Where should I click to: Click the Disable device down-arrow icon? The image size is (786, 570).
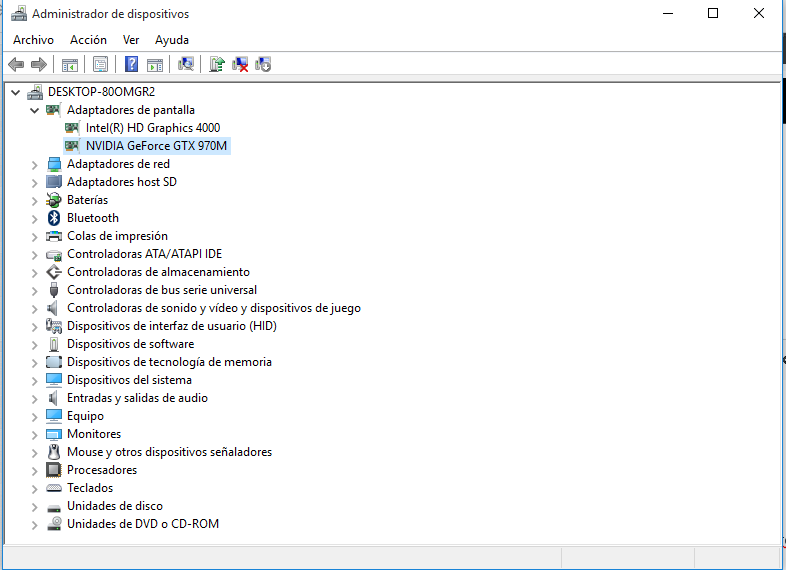tap(263, 64)
